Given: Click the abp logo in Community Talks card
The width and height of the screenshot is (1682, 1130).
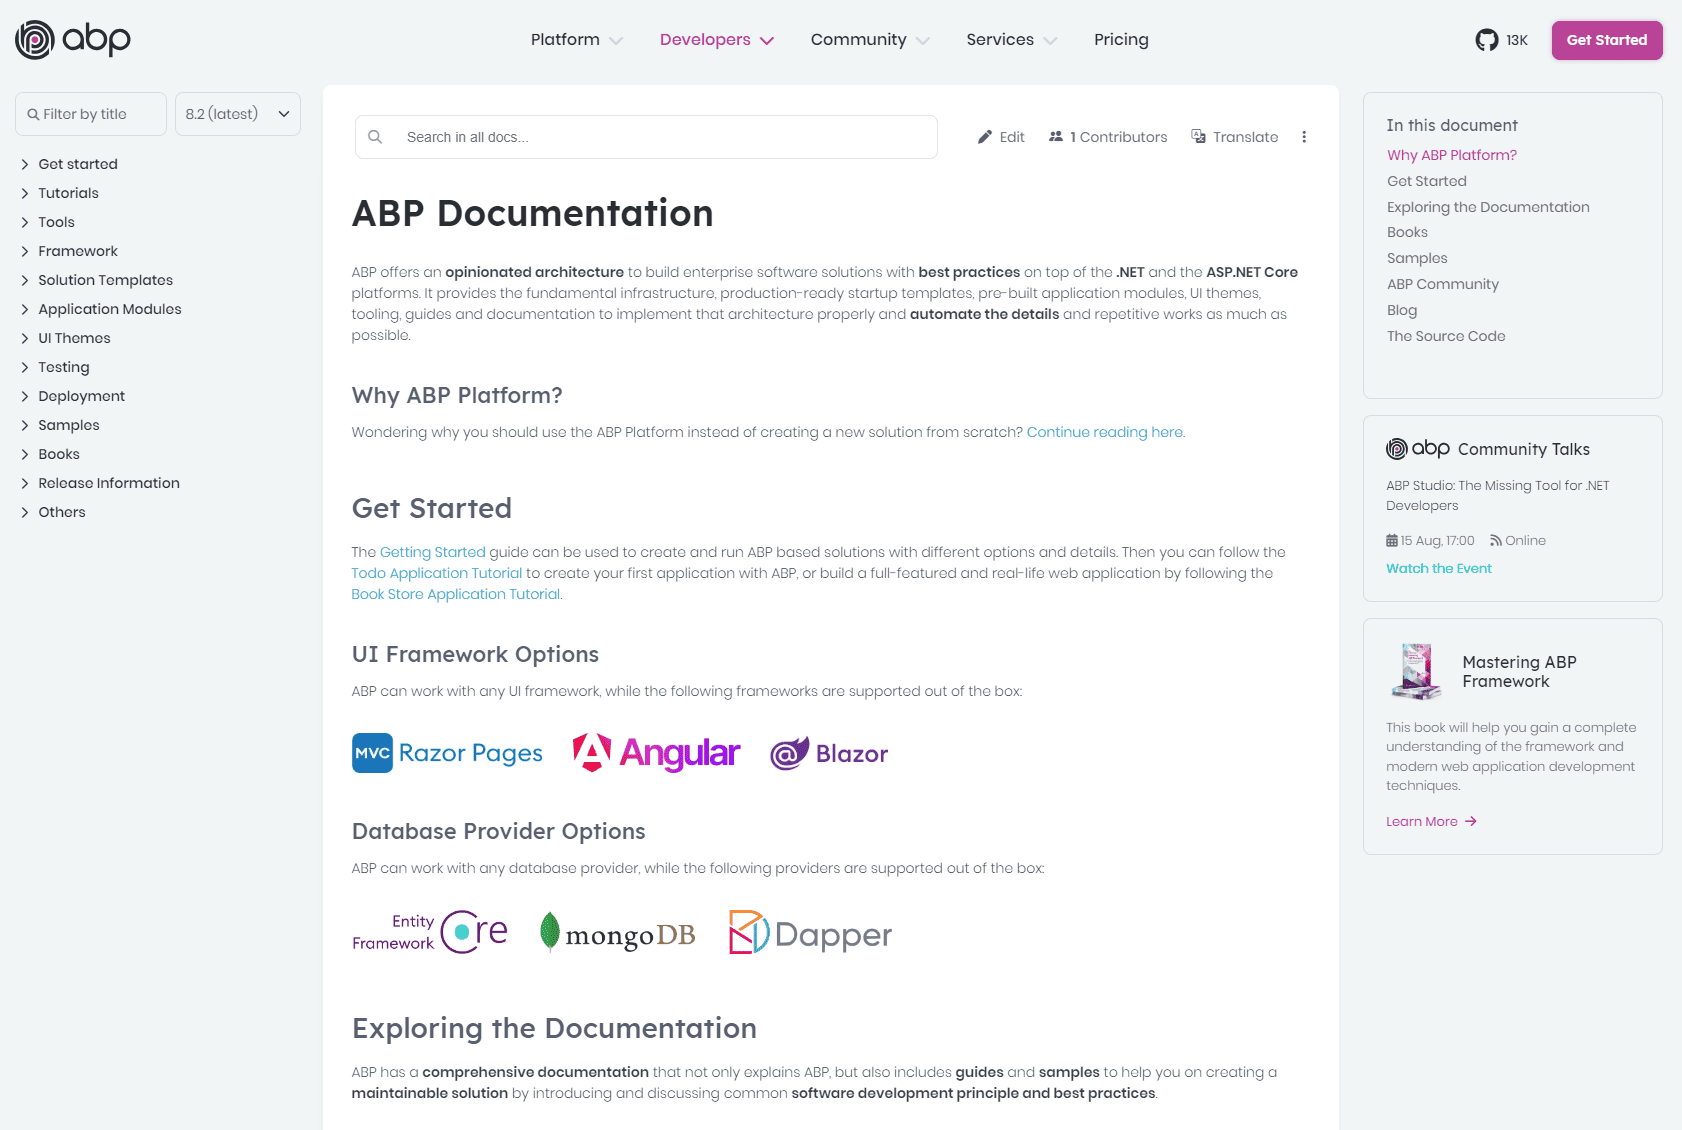Looking at the screenshot, I should pyautogui.click(x=1418, y=449).
